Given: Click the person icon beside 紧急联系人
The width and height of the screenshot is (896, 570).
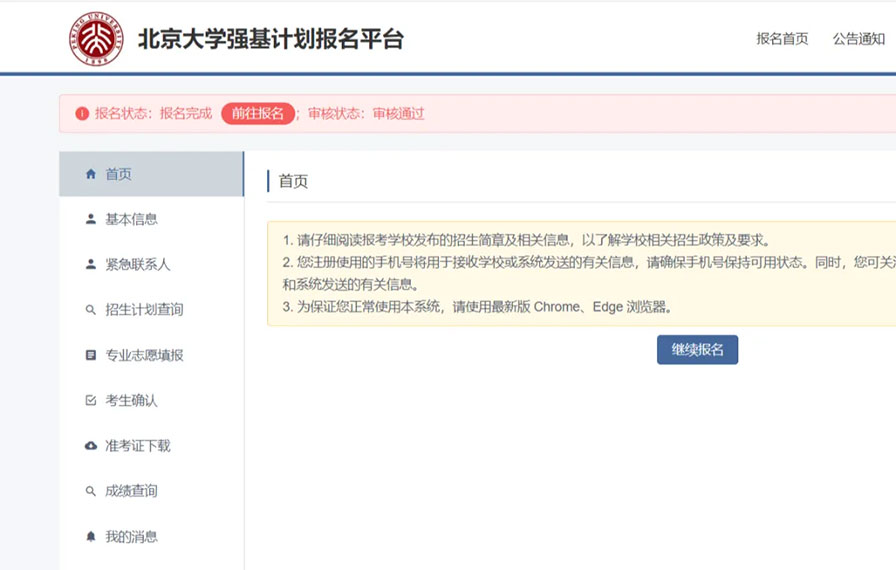Looking at the screenshot, I should point(90,264).
